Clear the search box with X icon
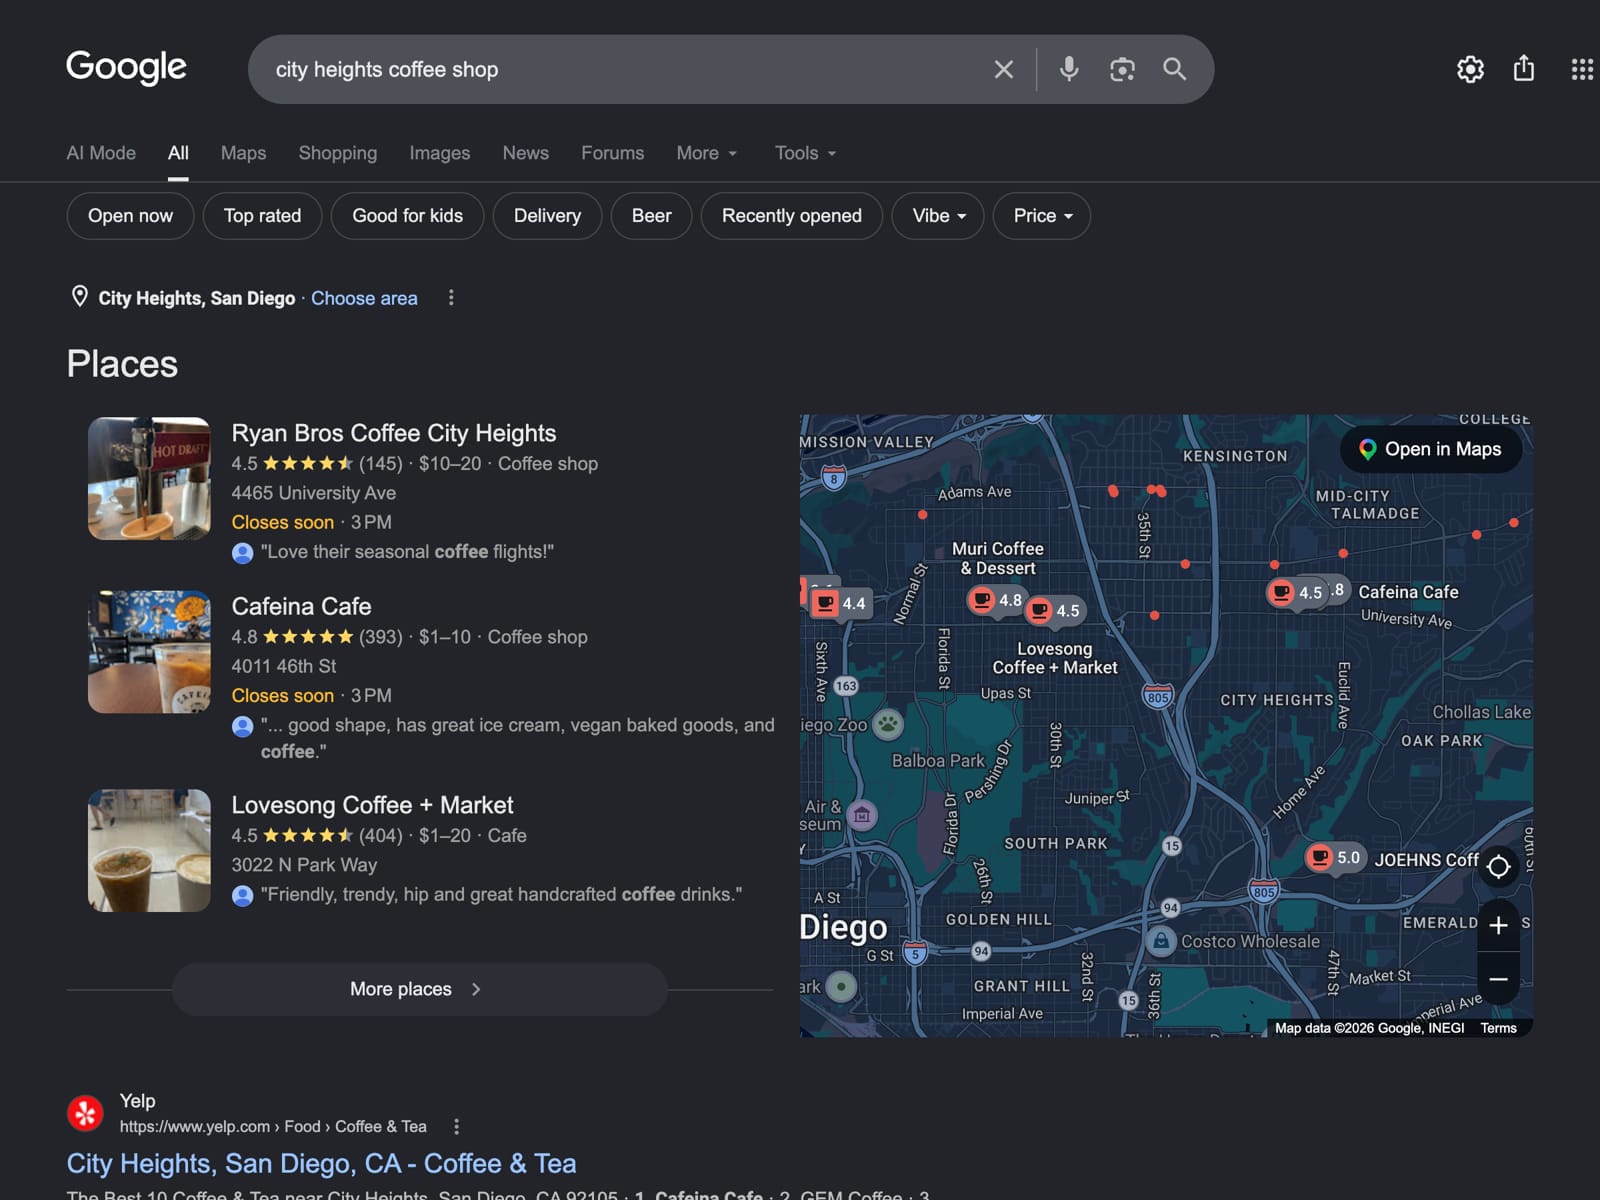 [1003, 69]
